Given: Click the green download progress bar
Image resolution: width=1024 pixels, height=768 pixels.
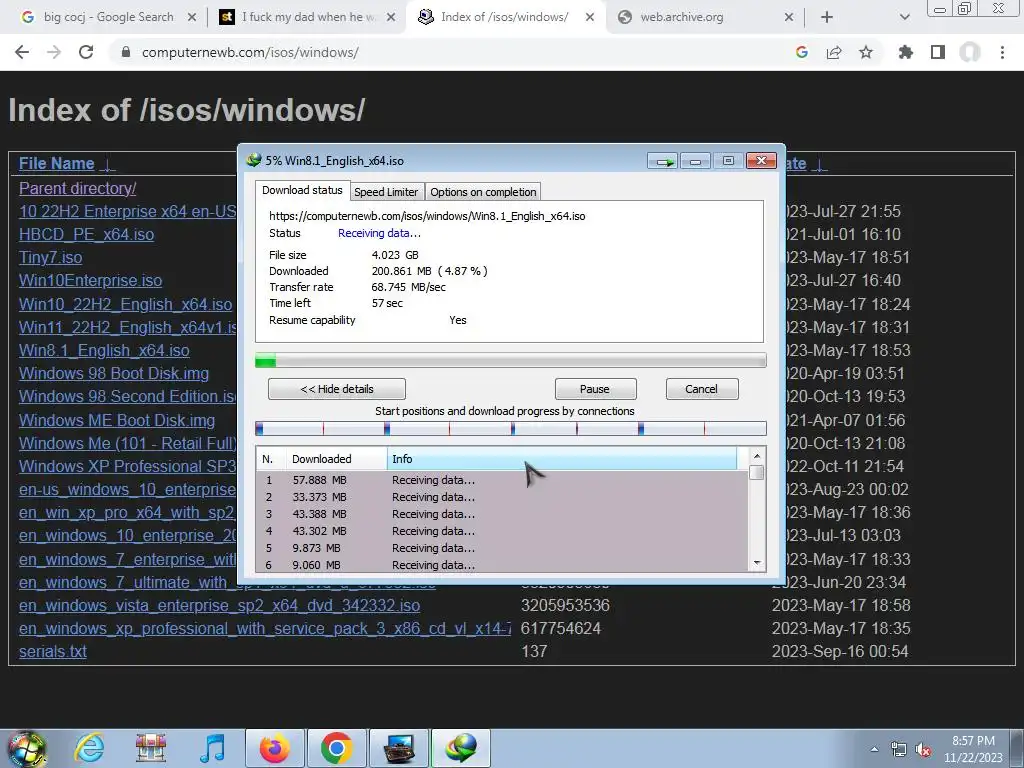Looking at the screenshot, I should tap(511, 360).
